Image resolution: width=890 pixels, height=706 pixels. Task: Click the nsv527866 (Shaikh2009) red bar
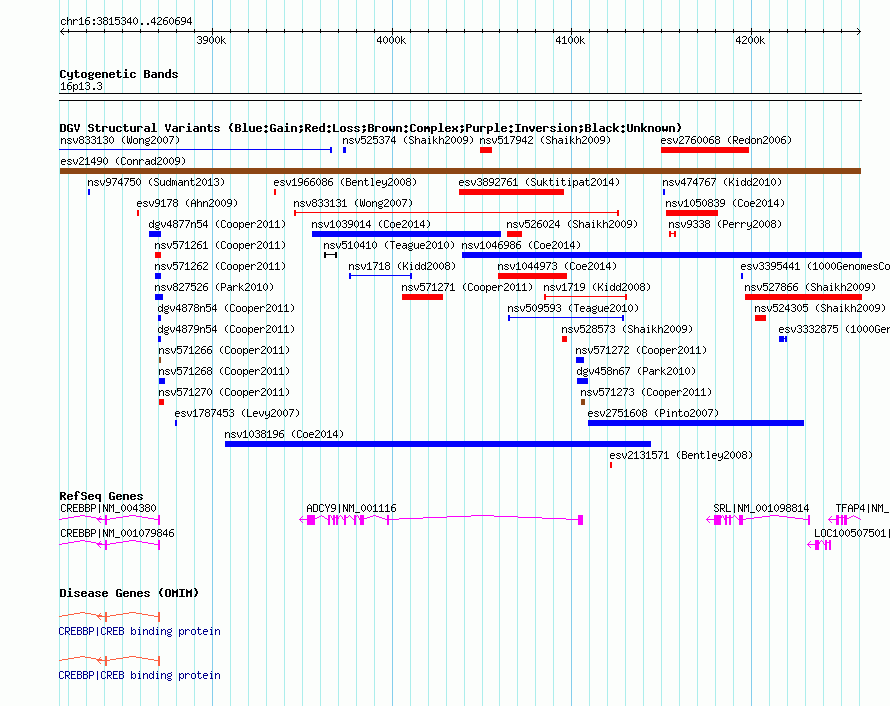803,297
